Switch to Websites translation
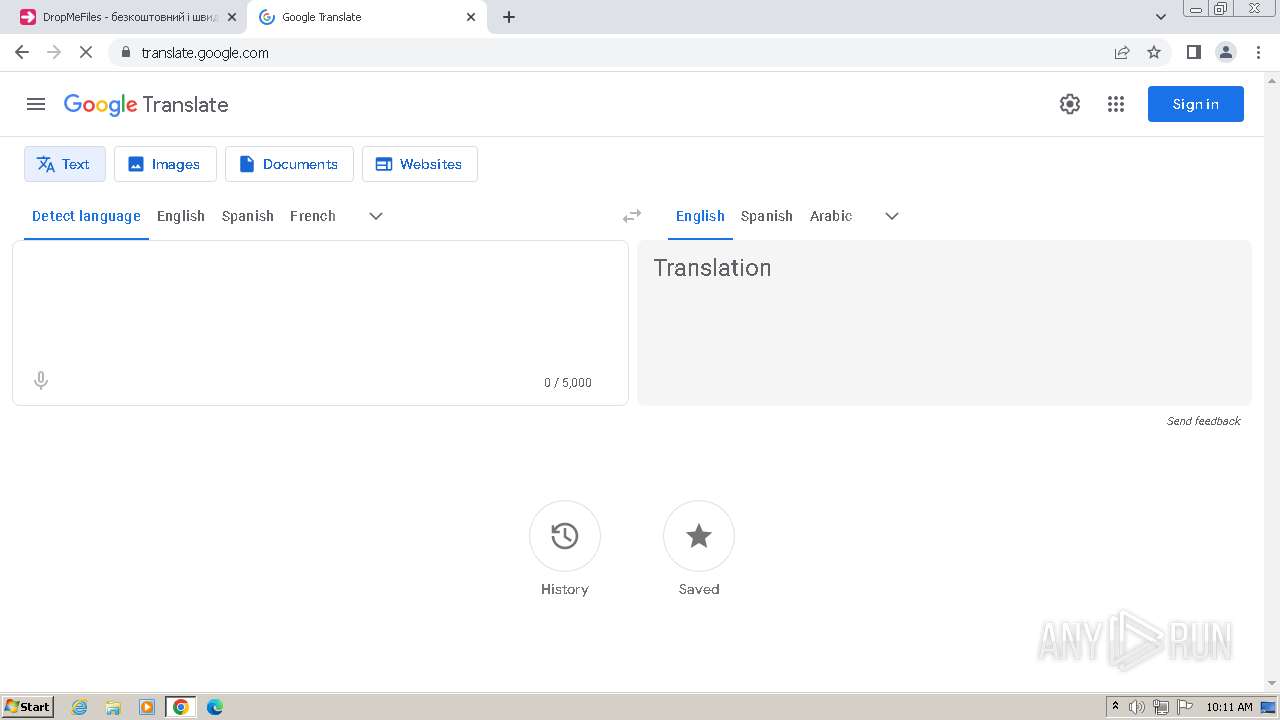 click(x=420, y=164)
